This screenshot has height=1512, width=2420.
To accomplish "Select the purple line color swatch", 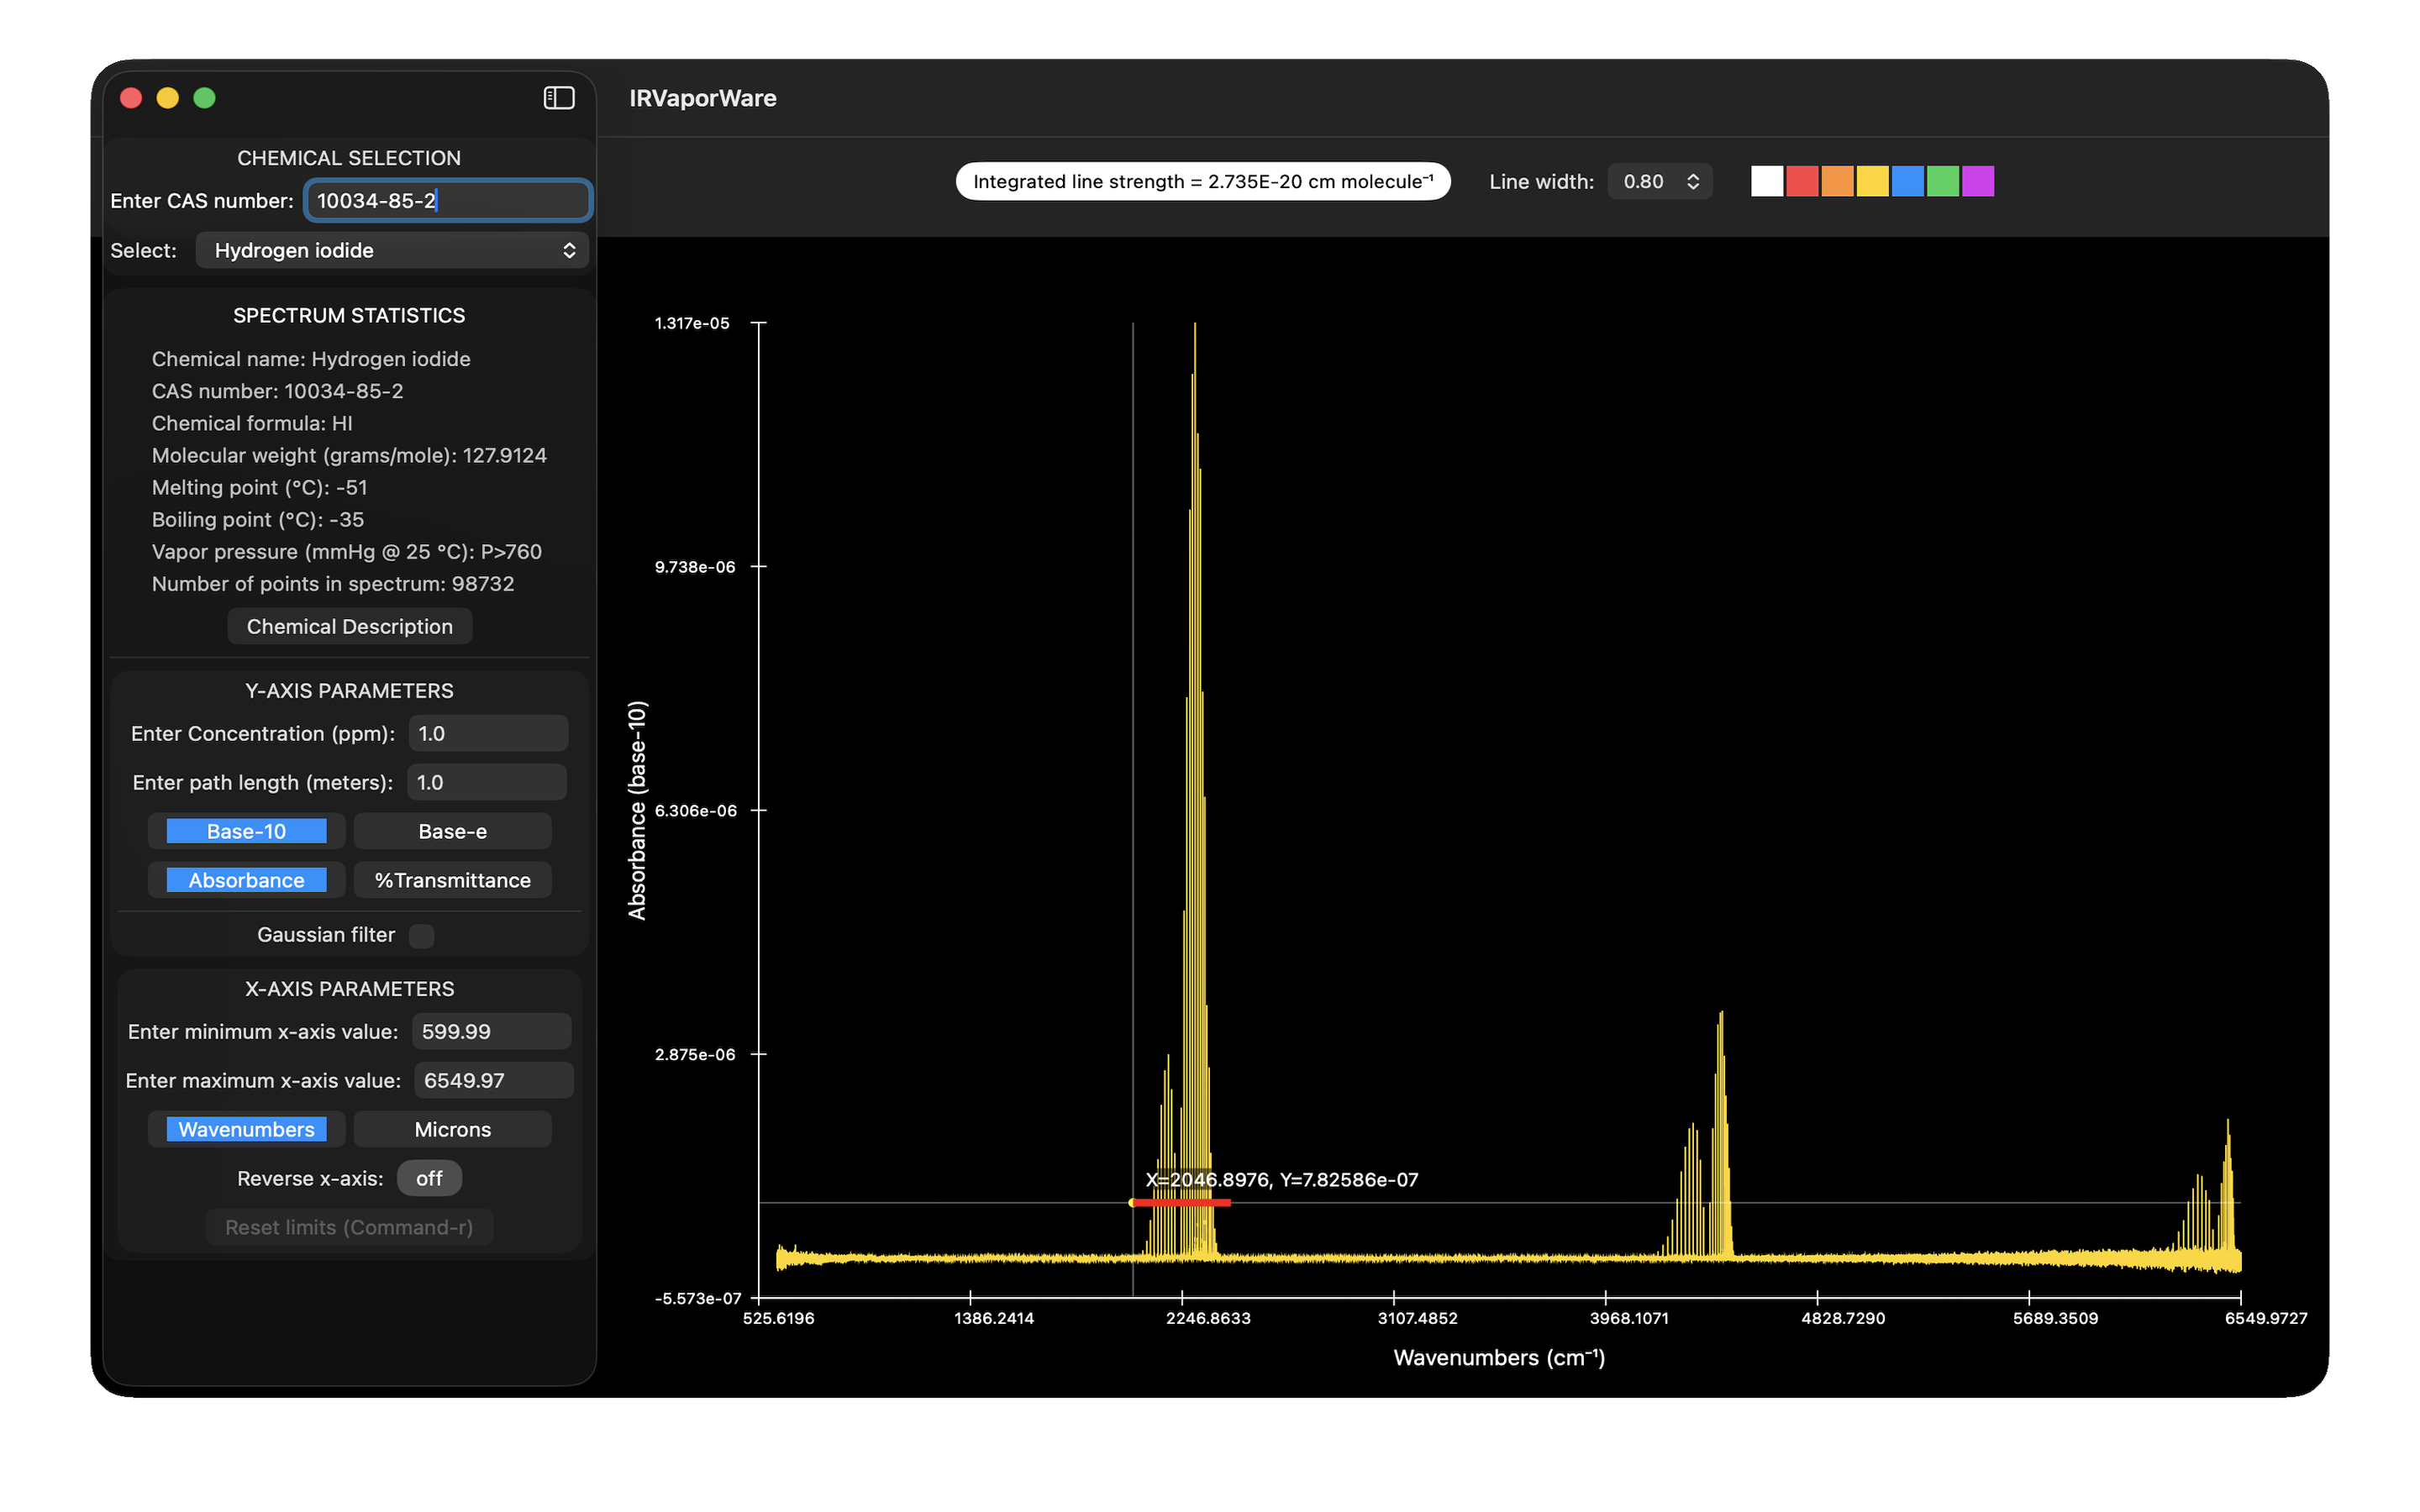I will click(1977, 182).
